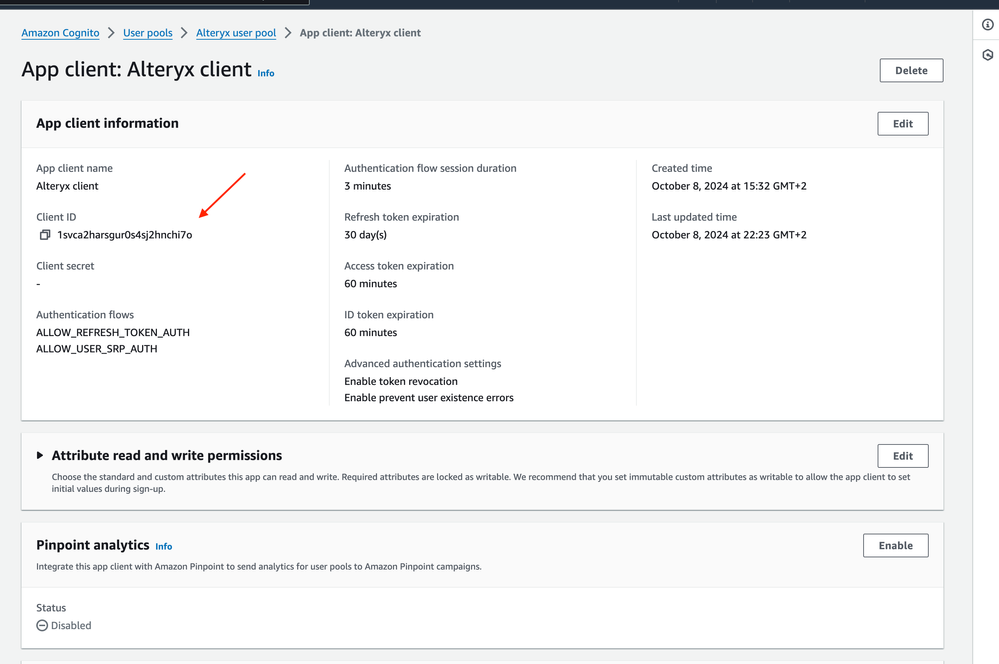
Task: Click the Attribute read and write permissions heading
Action: click(167, 456)
